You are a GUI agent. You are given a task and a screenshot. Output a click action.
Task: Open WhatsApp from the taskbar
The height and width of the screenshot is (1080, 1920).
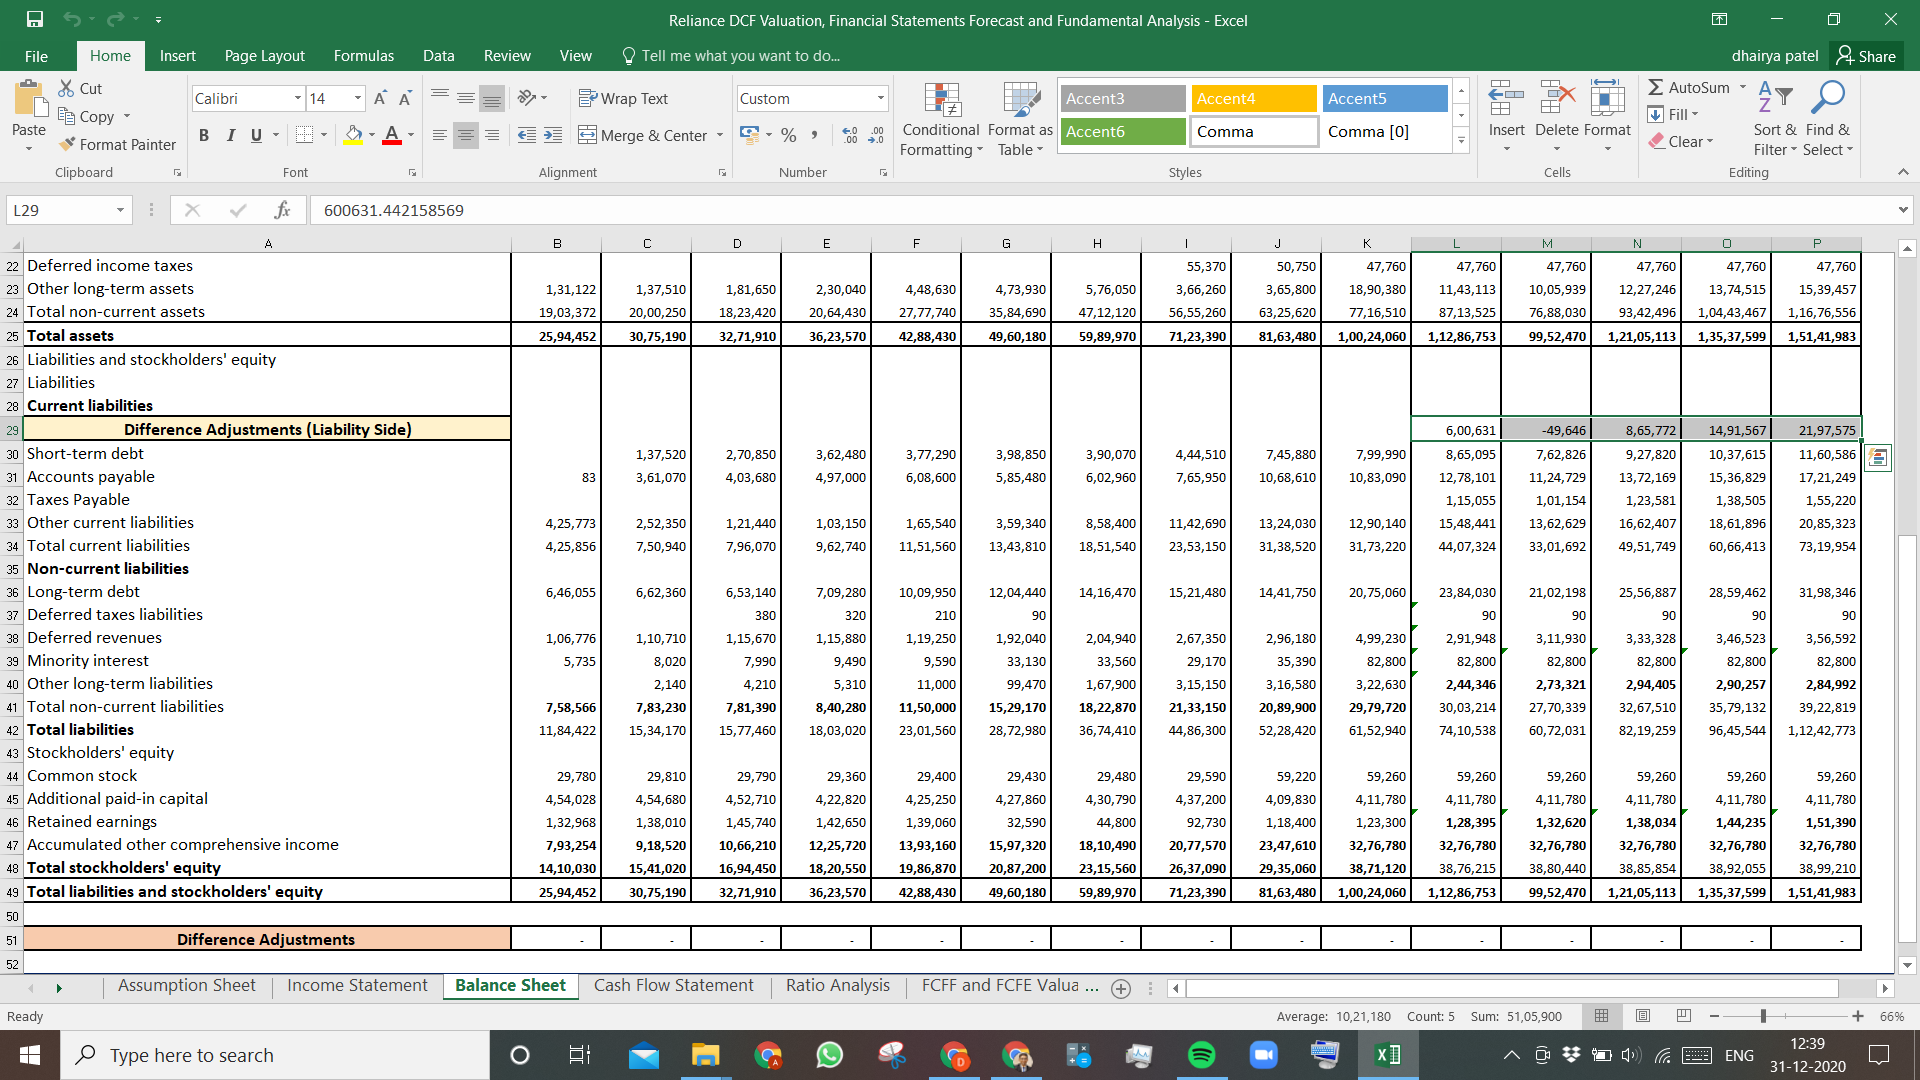[829, 1055]
